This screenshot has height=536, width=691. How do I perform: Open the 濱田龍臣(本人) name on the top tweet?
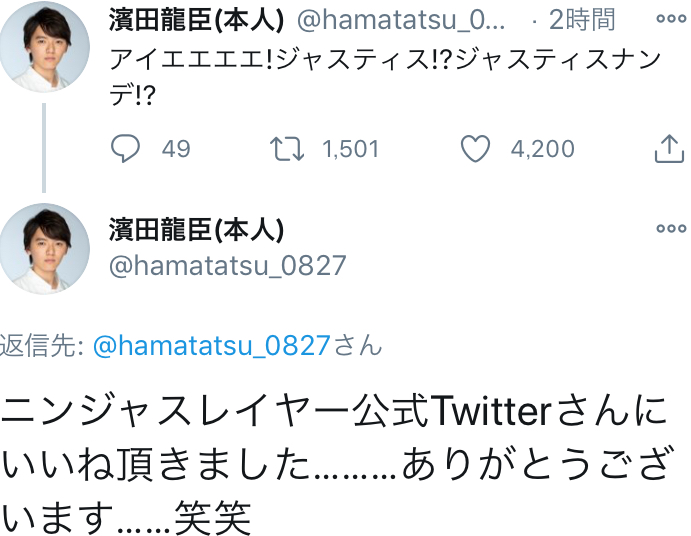point(196,19)
